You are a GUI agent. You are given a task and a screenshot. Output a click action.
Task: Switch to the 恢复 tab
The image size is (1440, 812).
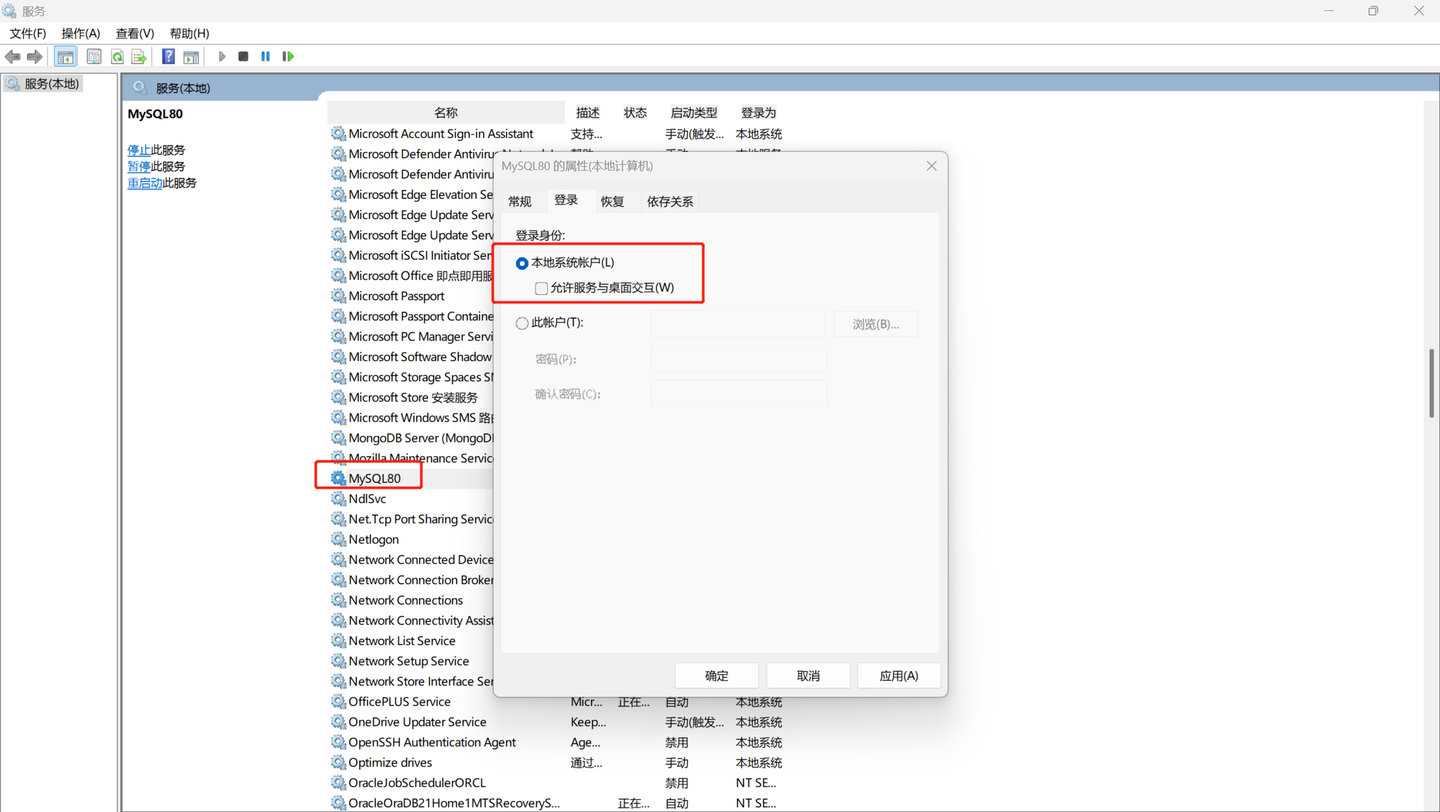click(x=612, y=201)
